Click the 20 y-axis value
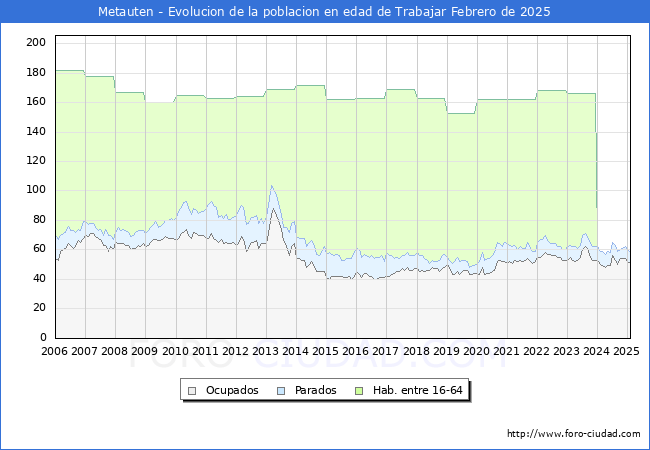The image size is (650, 450). pos(39,307)
